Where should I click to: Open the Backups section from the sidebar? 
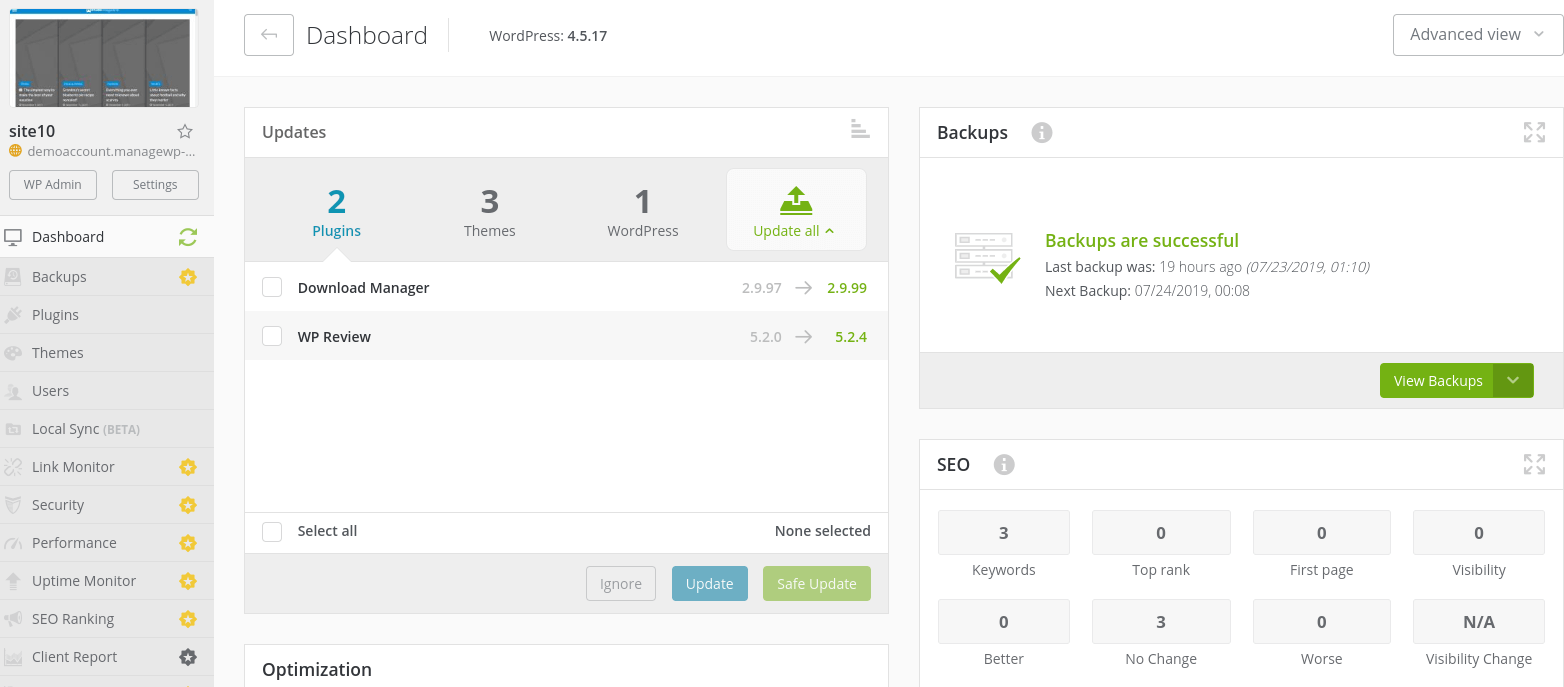click(x=61, y=276)
